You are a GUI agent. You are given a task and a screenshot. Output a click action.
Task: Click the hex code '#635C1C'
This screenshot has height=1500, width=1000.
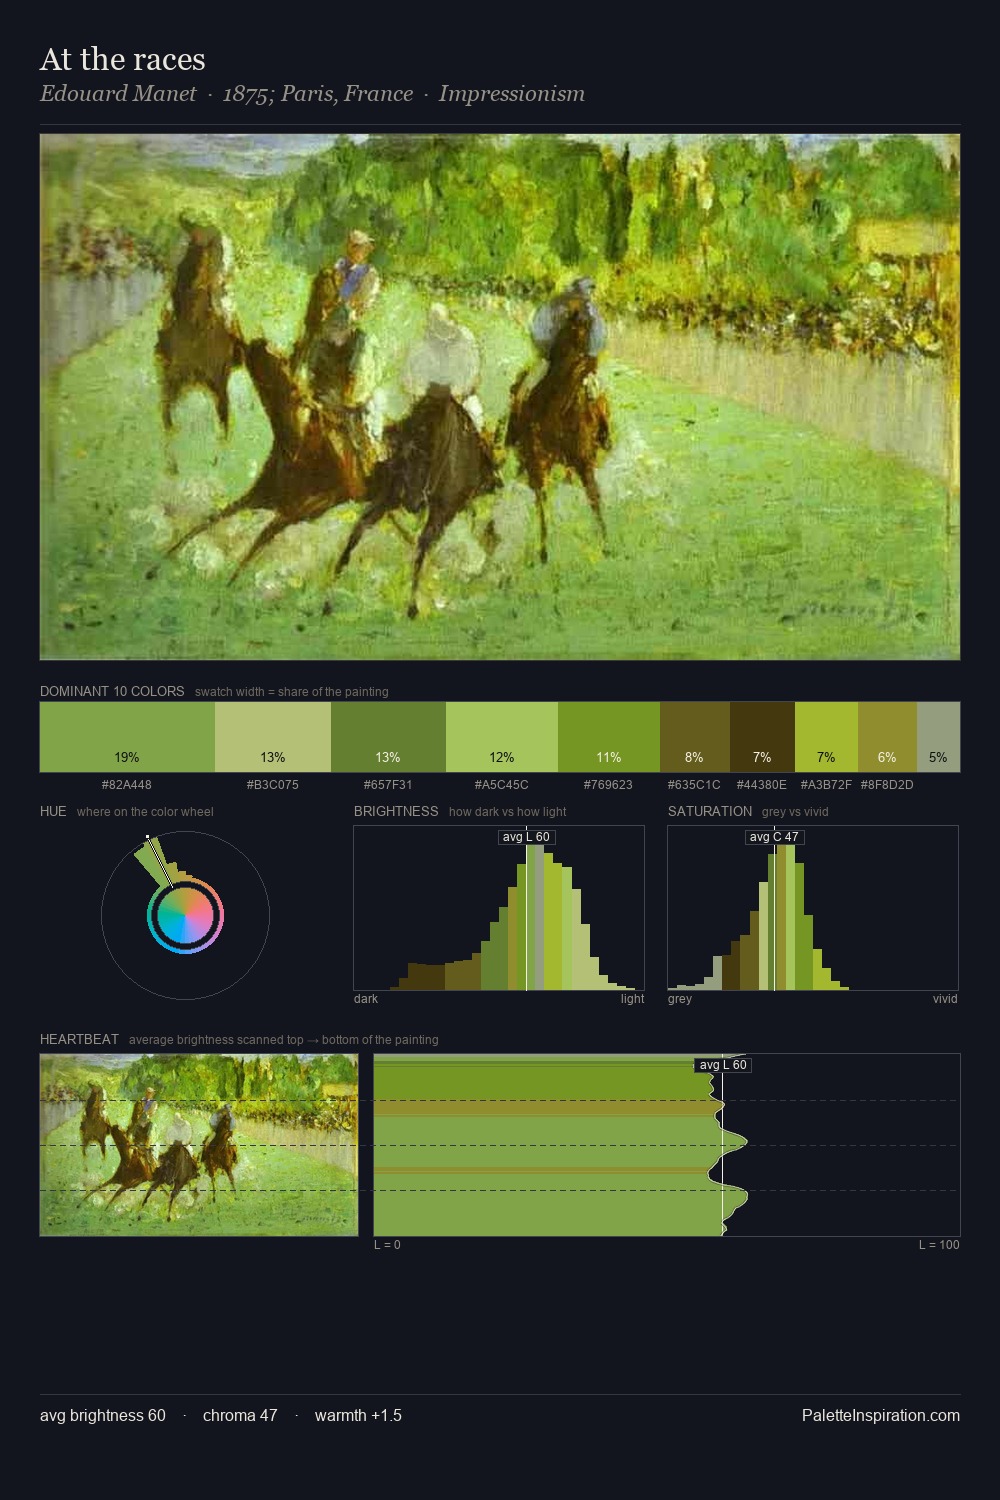[x=694, y=785]
